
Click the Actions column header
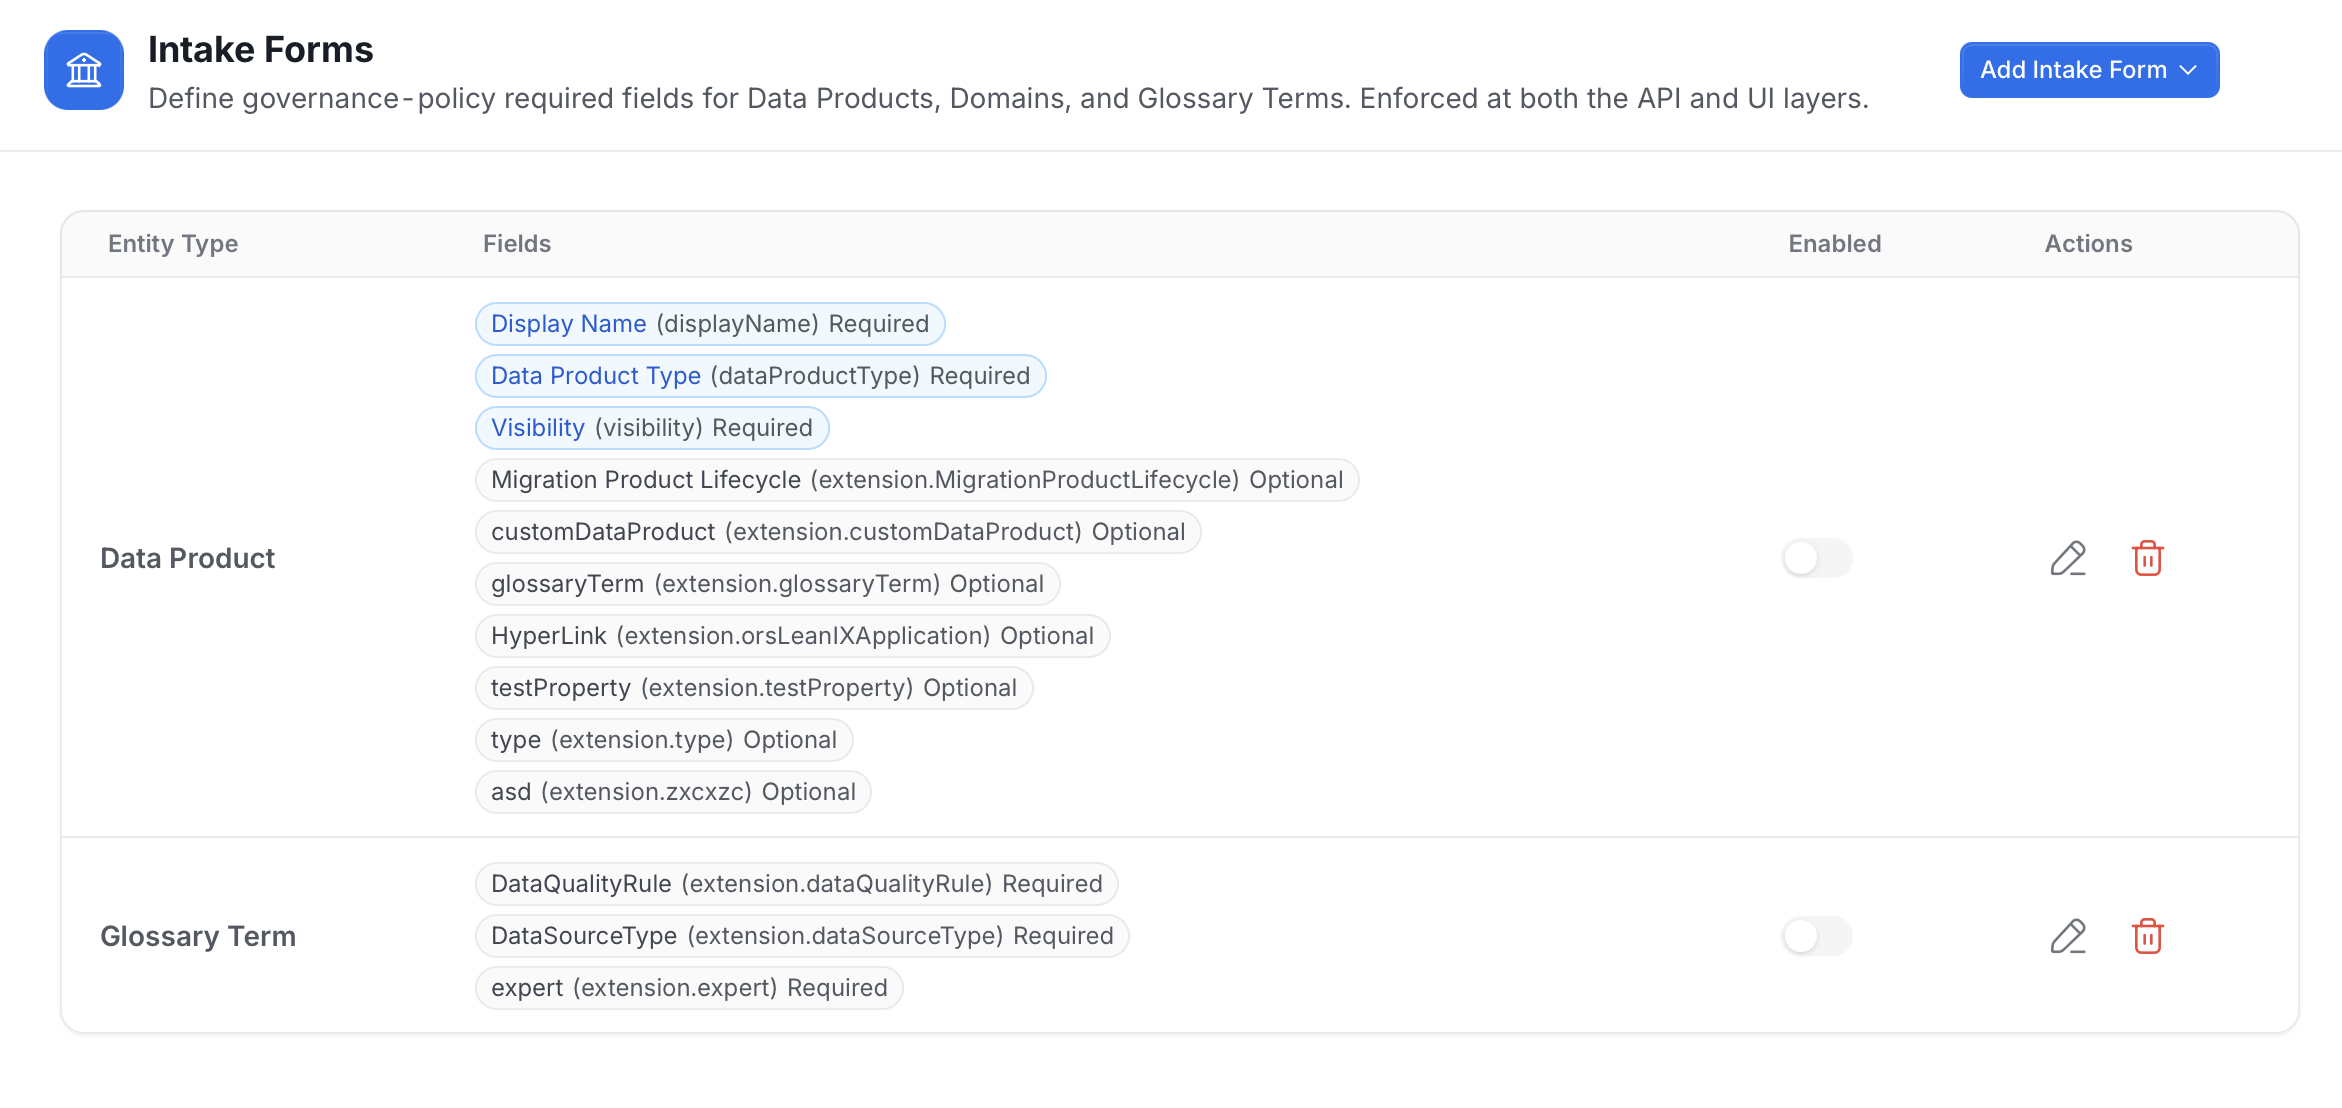2088,244
